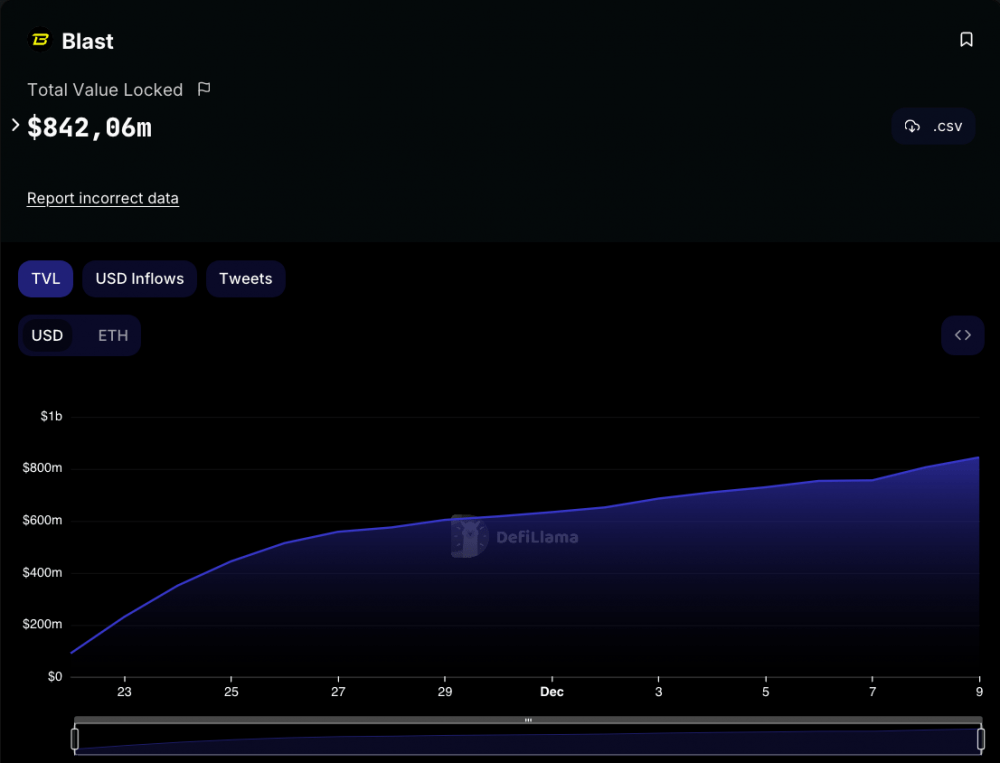Screen dimensions: 1000x763
Task: Click the Blast logo icon
Action: pos(40,40)
